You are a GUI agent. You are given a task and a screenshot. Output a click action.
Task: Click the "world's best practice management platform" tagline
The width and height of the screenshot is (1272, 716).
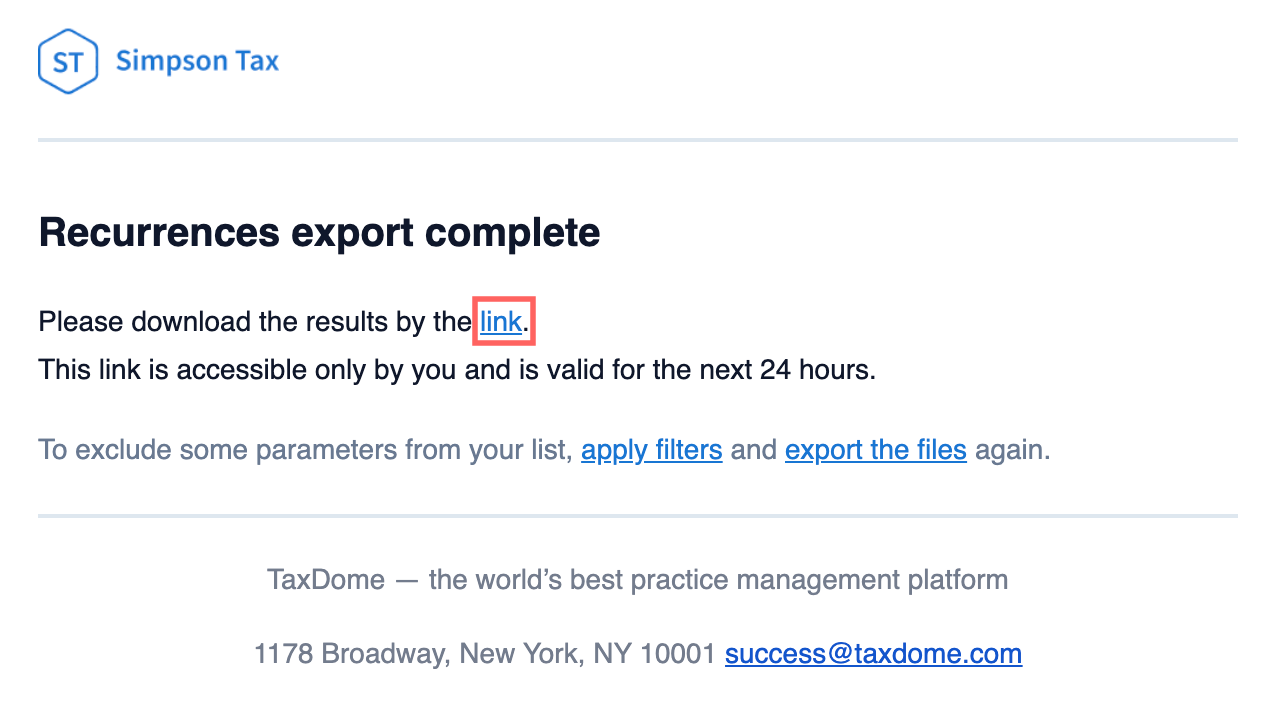click(718, 579)
